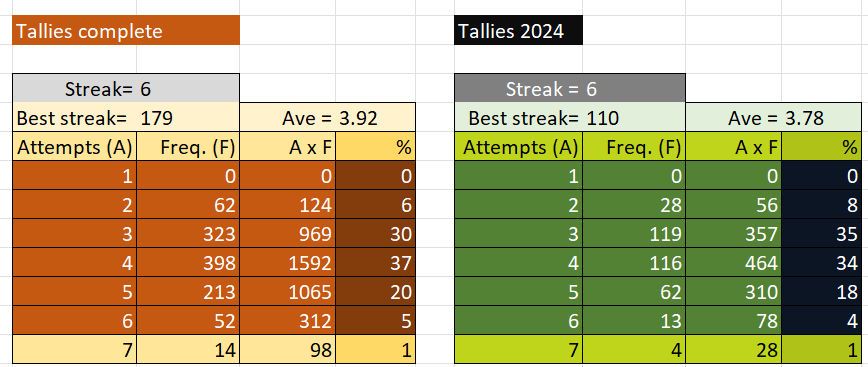Select the cell containing 398
The image size is (868, 367).
188,262
